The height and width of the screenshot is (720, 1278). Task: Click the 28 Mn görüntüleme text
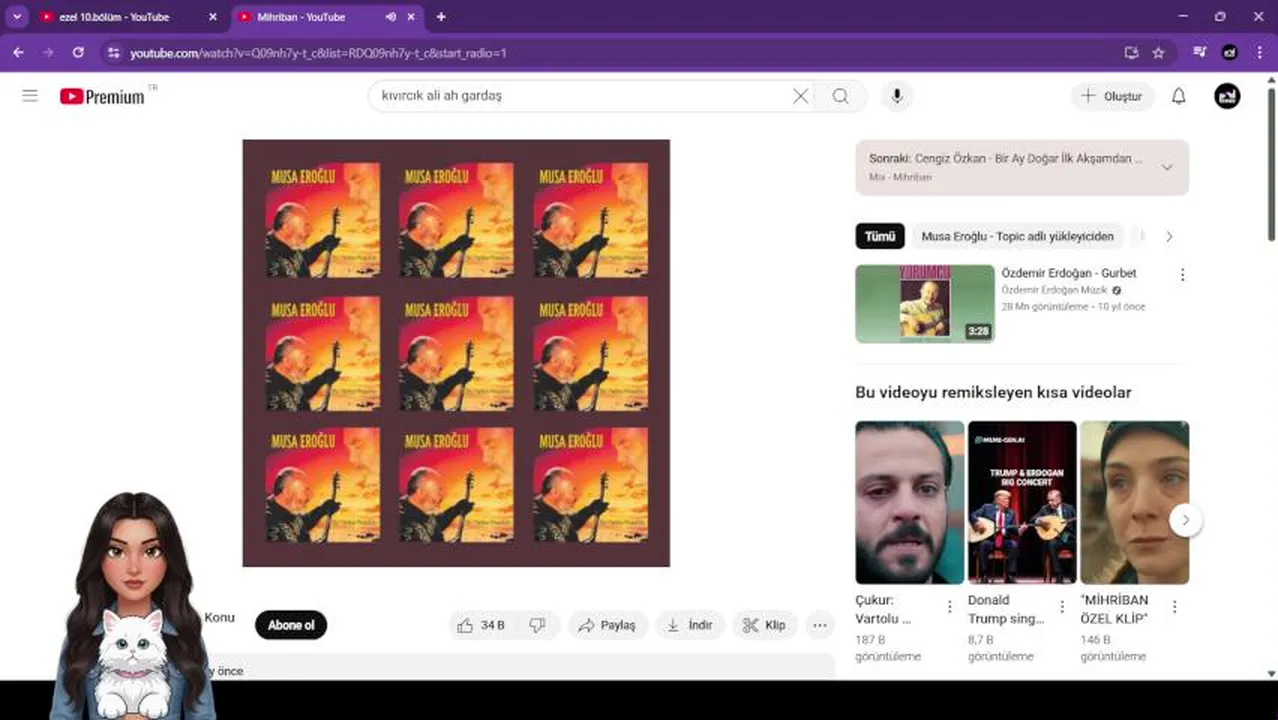click(1044, 307)
